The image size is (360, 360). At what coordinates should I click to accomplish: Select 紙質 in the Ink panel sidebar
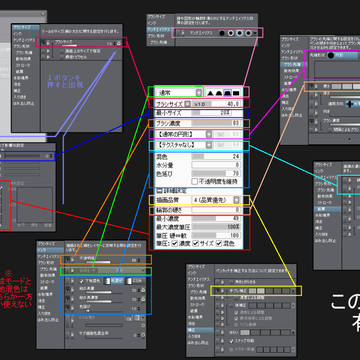tap(44, 288)
